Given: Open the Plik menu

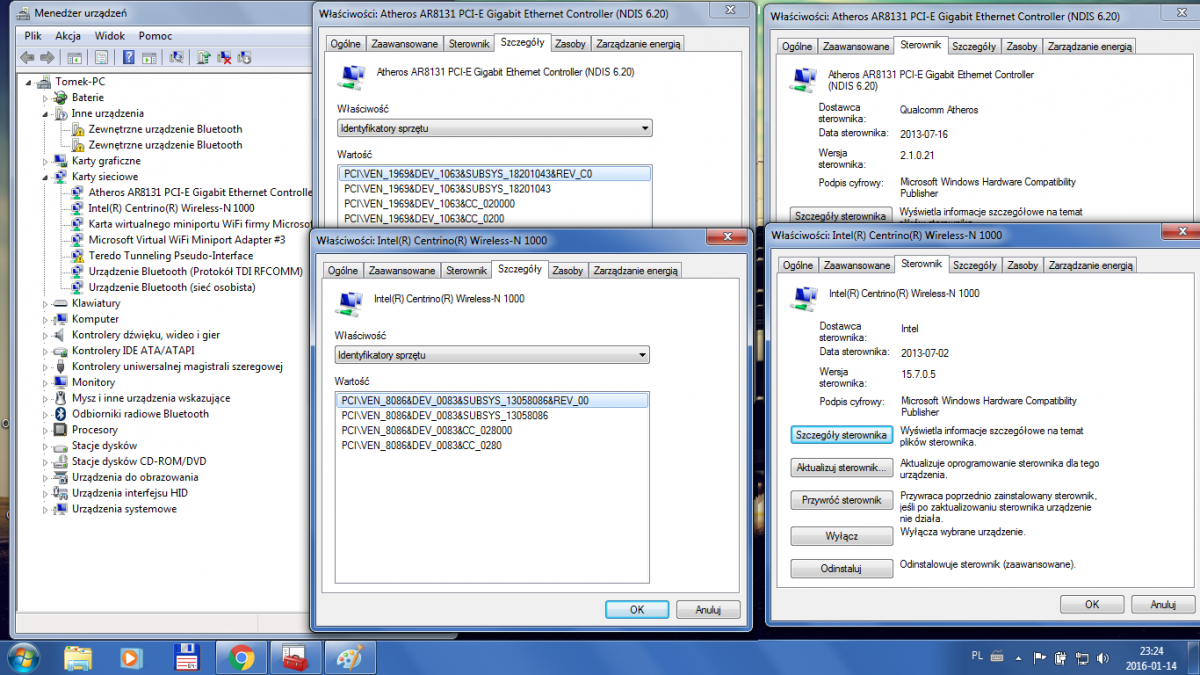Looking at the screenshot, I should click(33, 35).
